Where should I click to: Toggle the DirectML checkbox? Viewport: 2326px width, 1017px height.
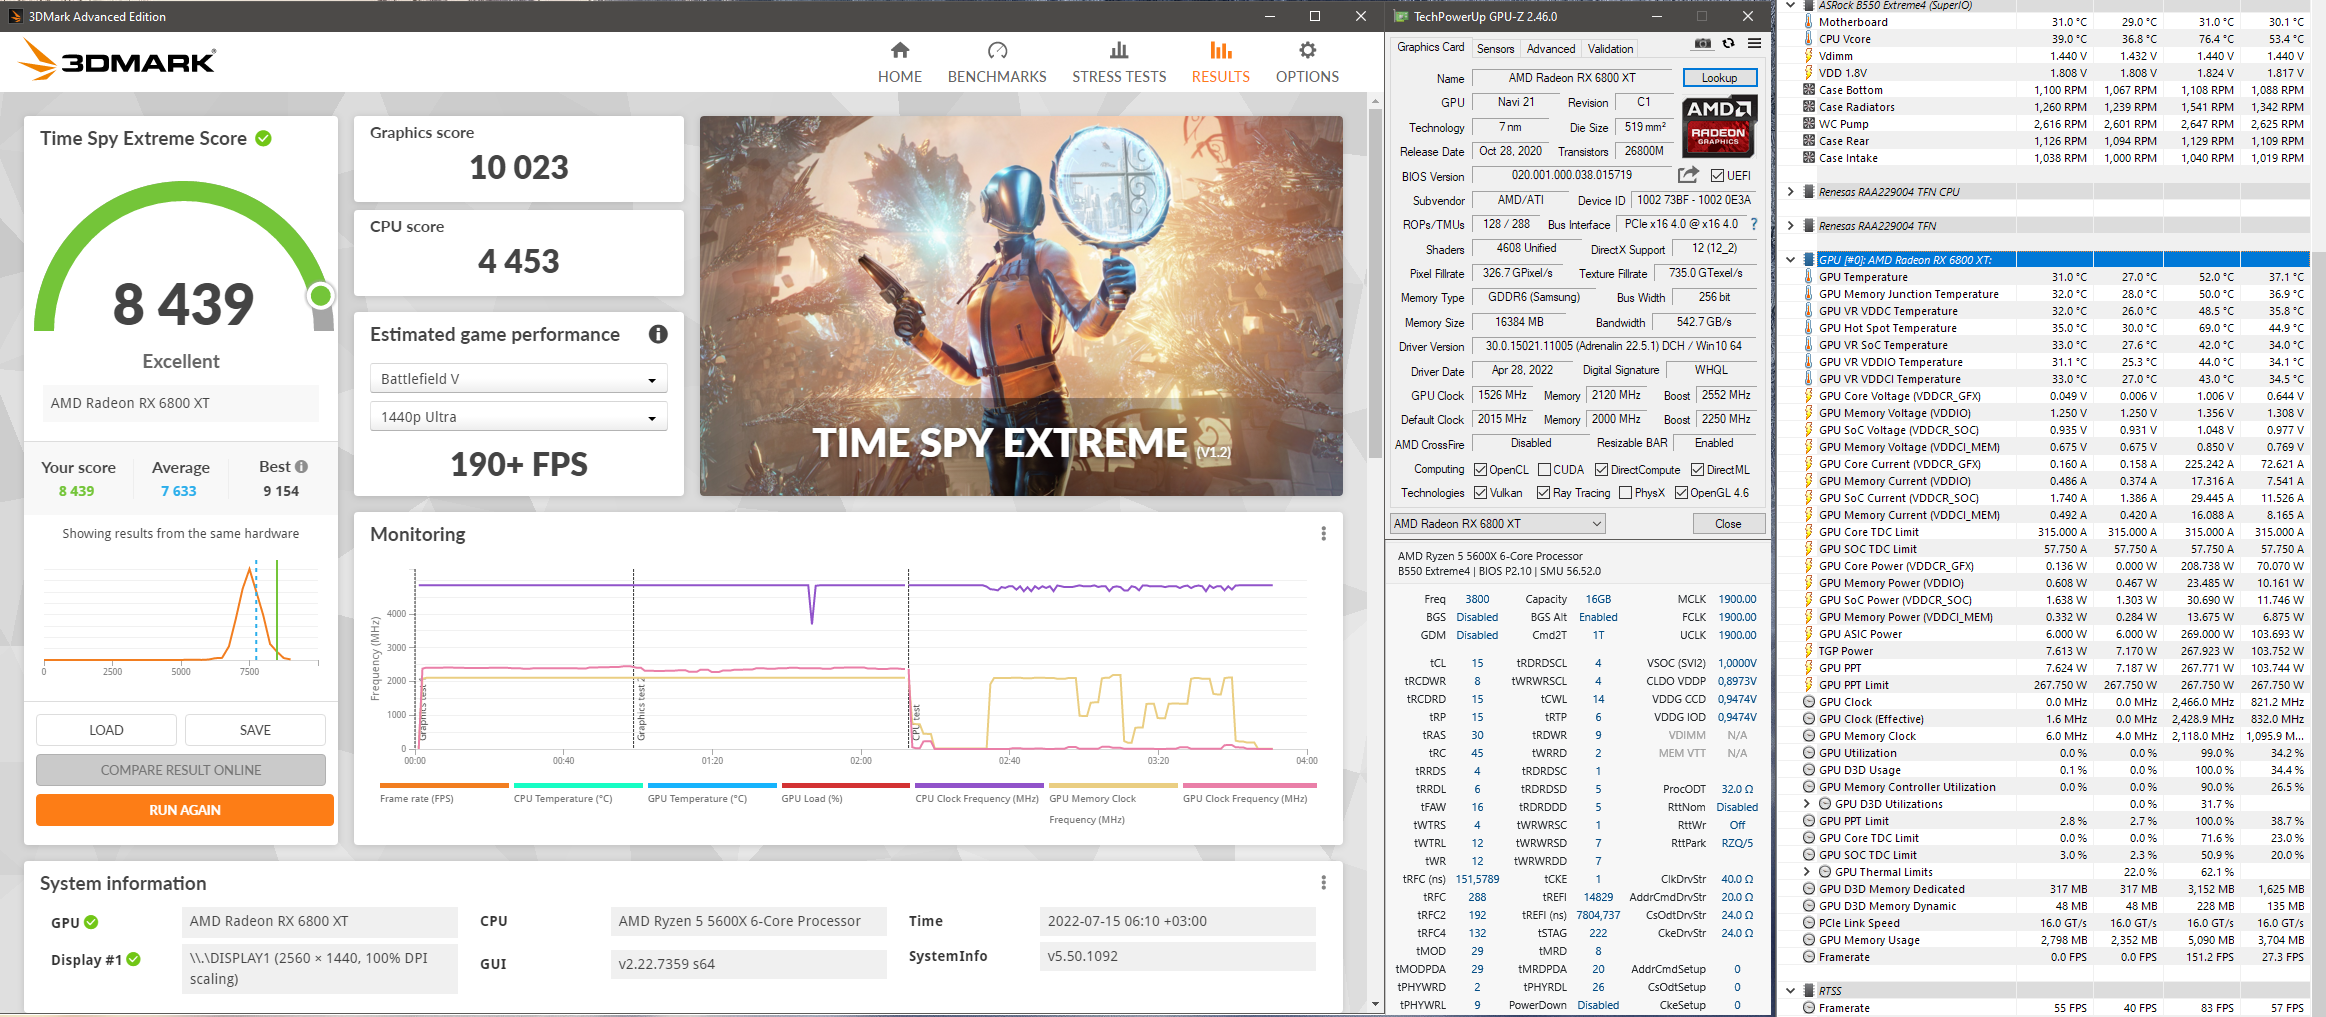point(1697,470)
